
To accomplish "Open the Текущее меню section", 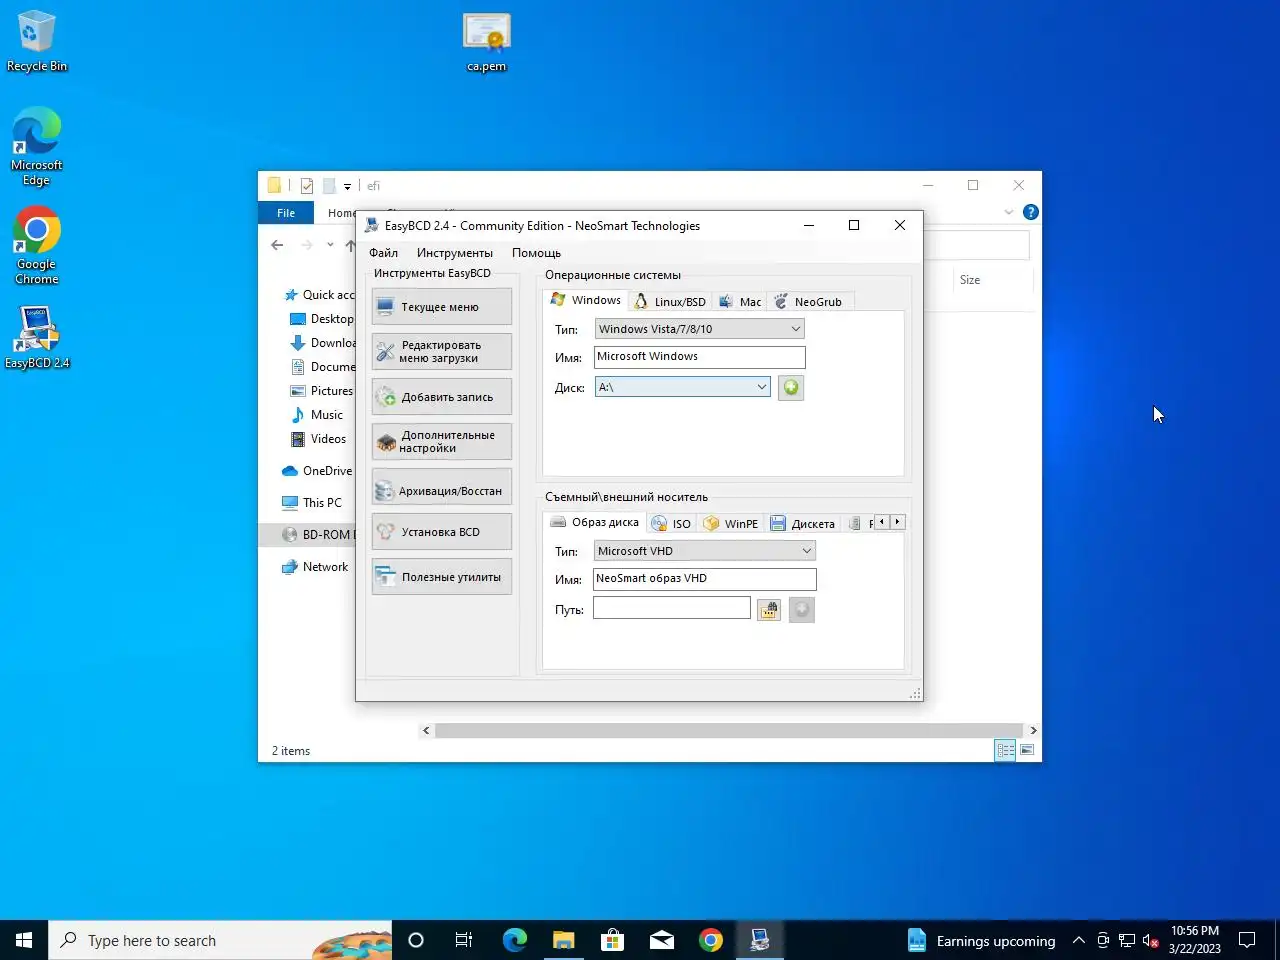I will pyautogui.click(x=441, y=307).
